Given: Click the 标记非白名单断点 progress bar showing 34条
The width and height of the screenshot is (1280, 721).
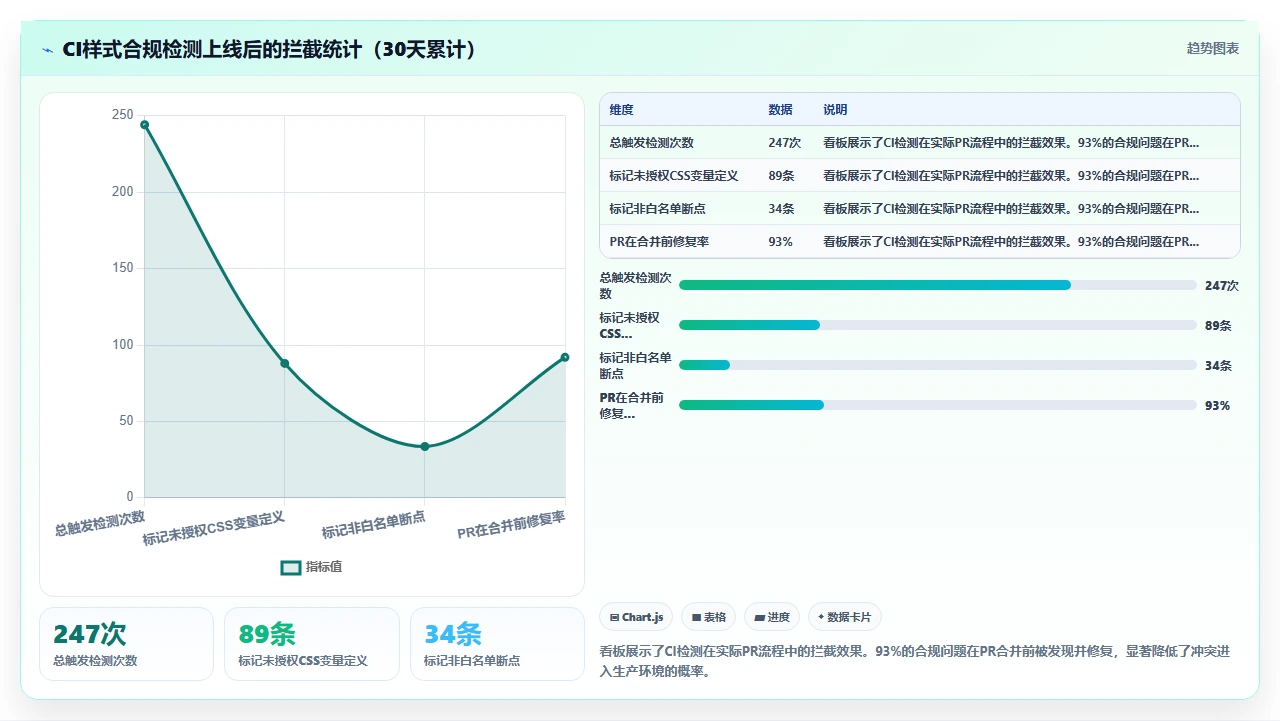Looking at the screenshot, I should point(938,365).
